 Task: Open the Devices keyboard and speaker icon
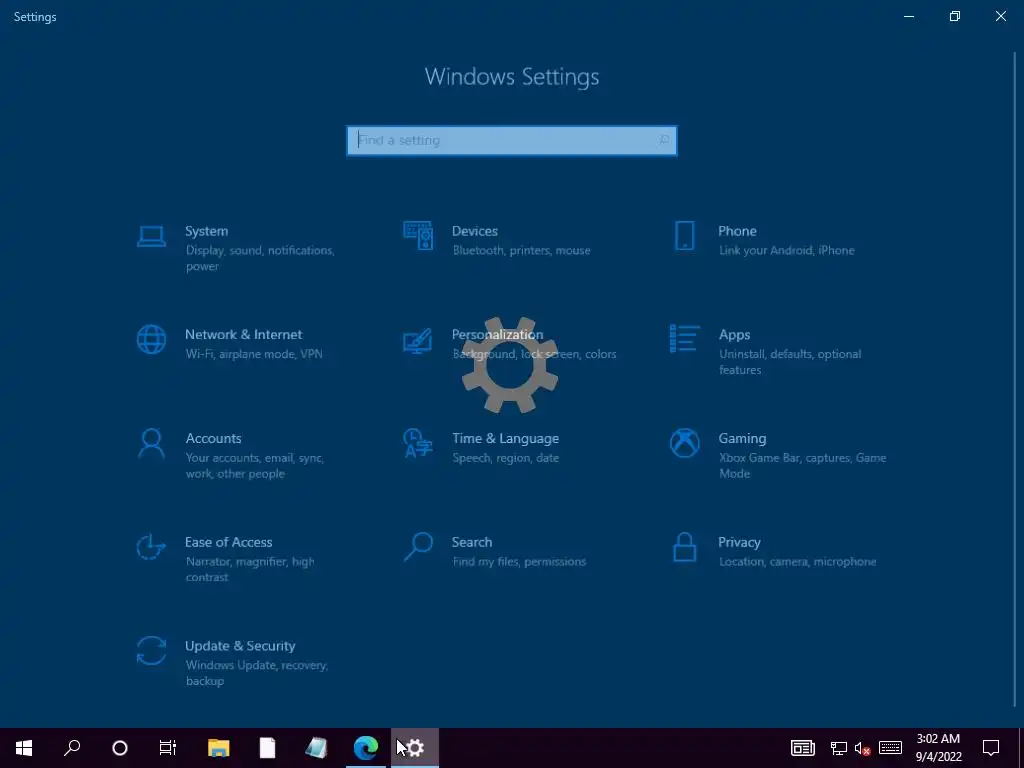pos(418,236)
